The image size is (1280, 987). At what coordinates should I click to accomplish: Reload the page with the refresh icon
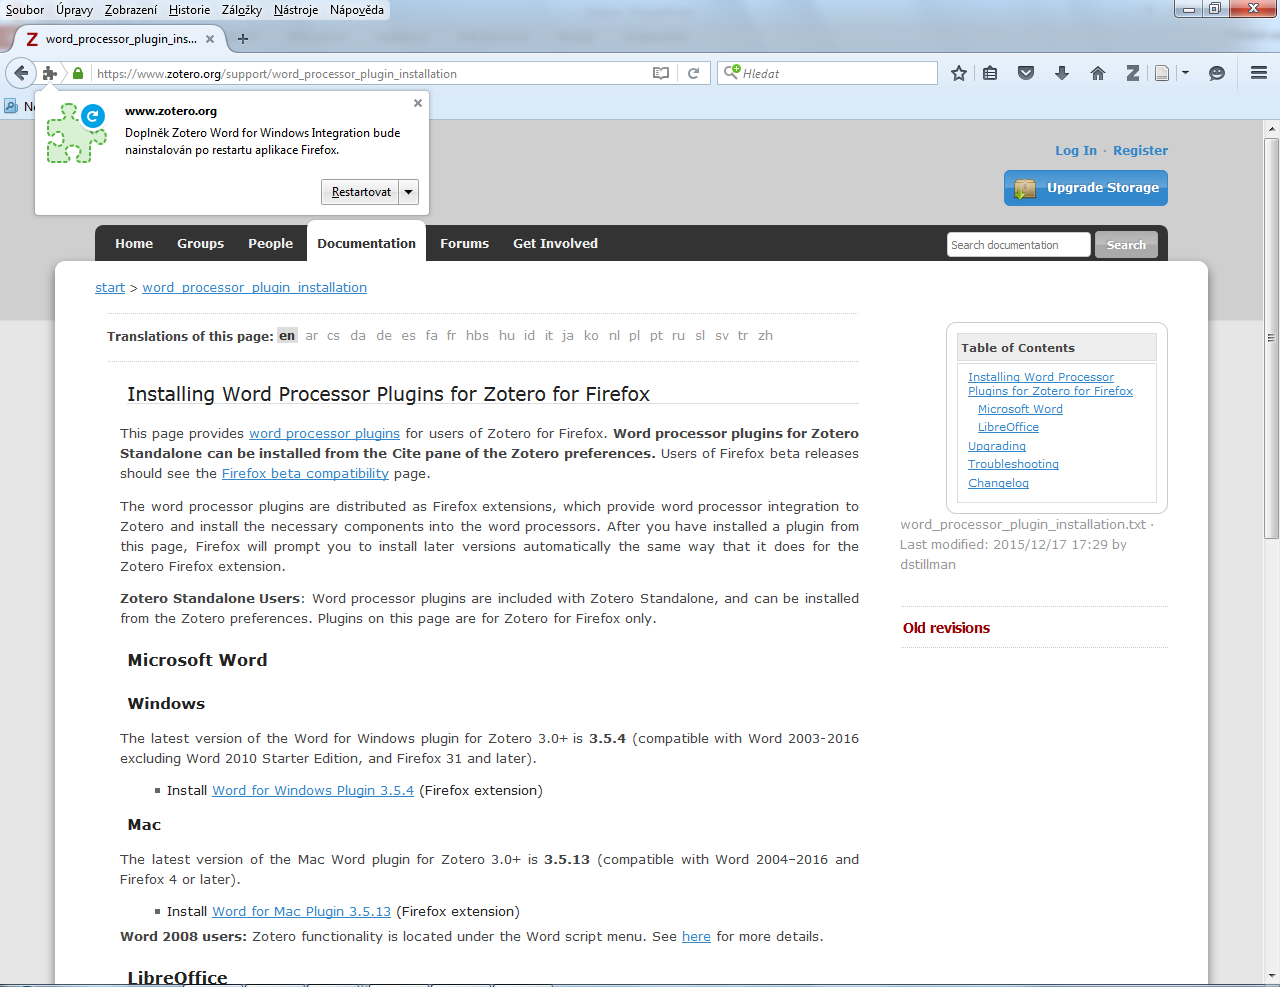(x=693, y=73)
